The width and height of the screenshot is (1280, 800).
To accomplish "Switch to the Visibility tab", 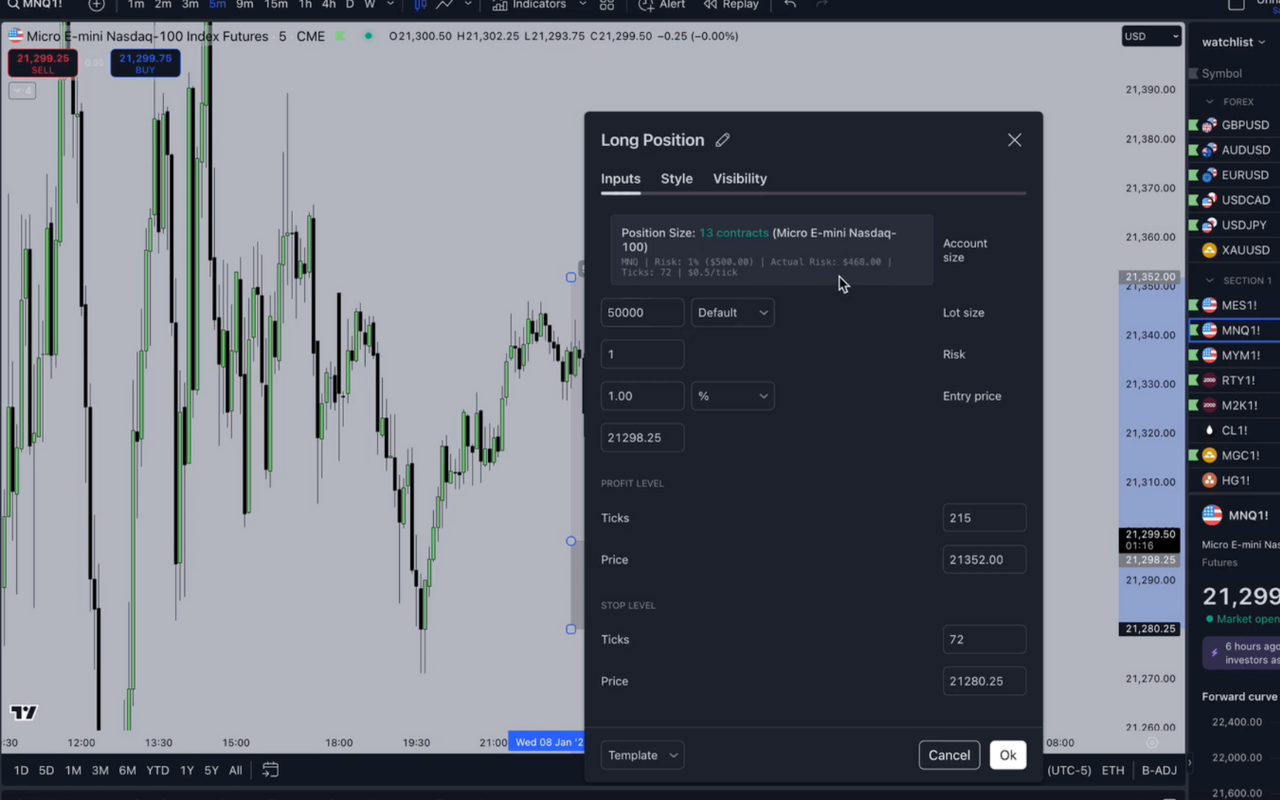I will [740, 179].
